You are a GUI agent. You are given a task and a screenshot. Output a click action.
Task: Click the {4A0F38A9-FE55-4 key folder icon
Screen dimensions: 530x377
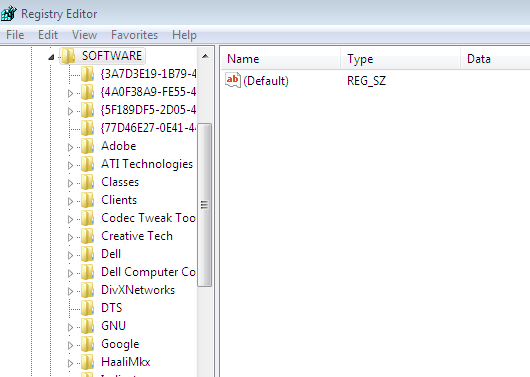(x=88, y=92)
